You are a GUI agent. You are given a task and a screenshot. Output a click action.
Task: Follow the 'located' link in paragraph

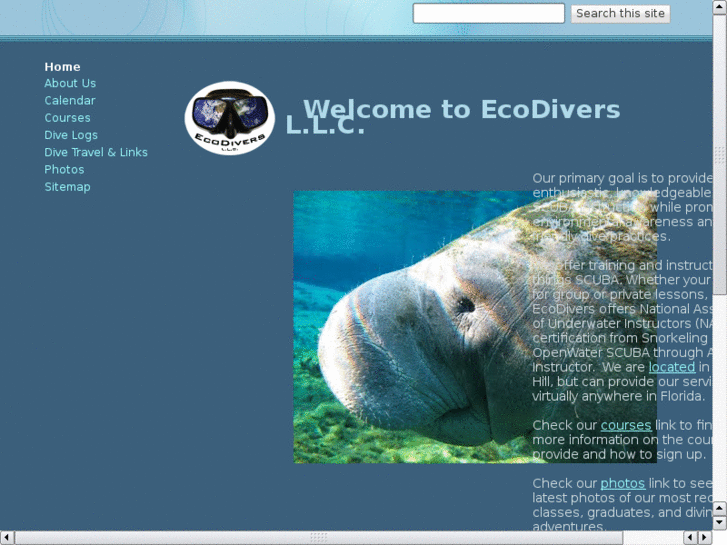tap(671, 367)
